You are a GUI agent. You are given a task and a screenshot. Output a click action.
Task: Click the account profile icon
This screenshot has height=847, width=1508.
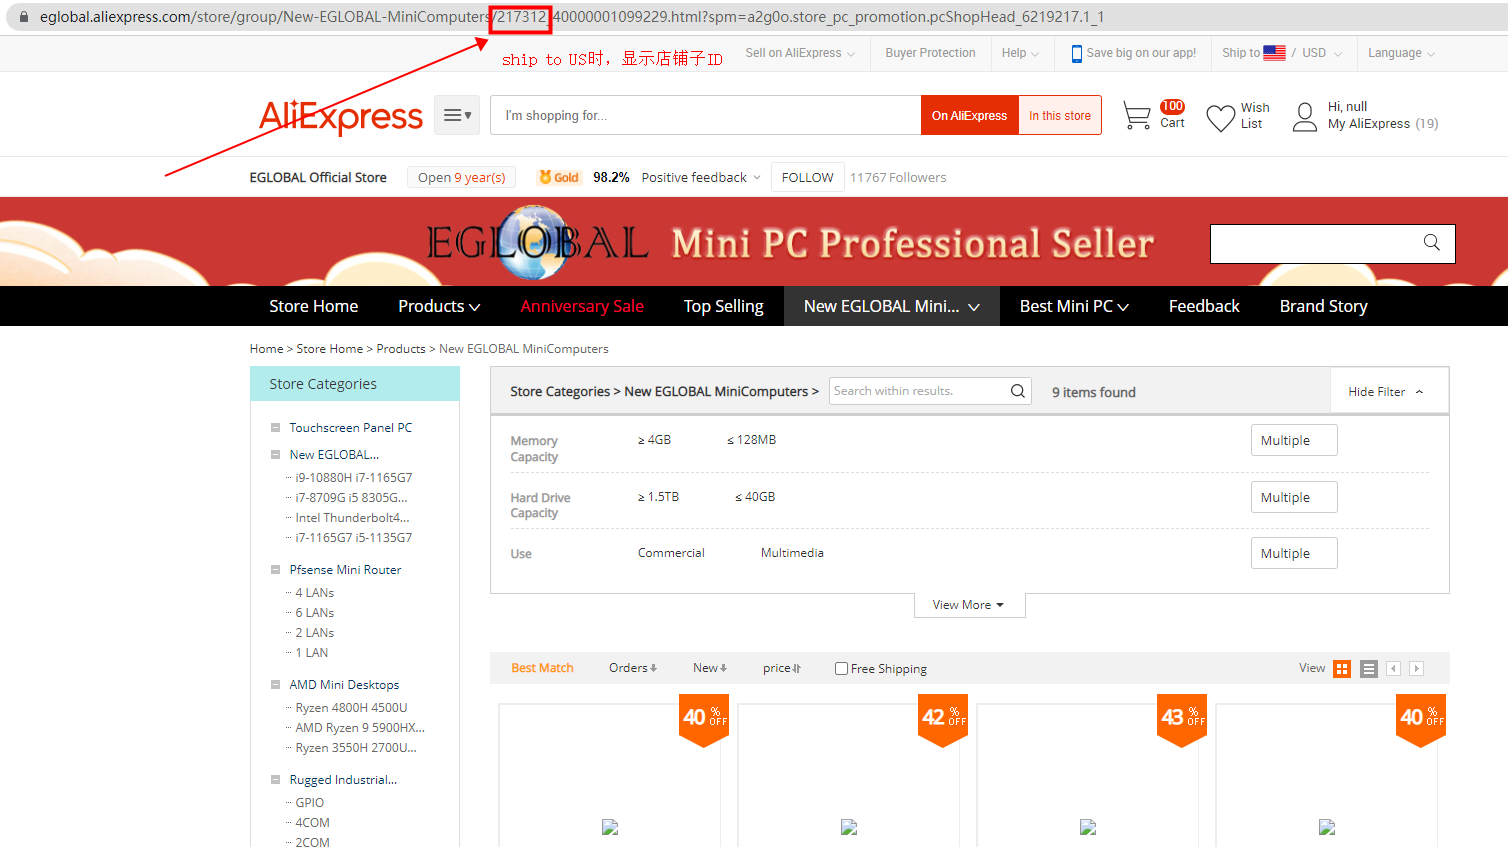[x=1305, y=117]
